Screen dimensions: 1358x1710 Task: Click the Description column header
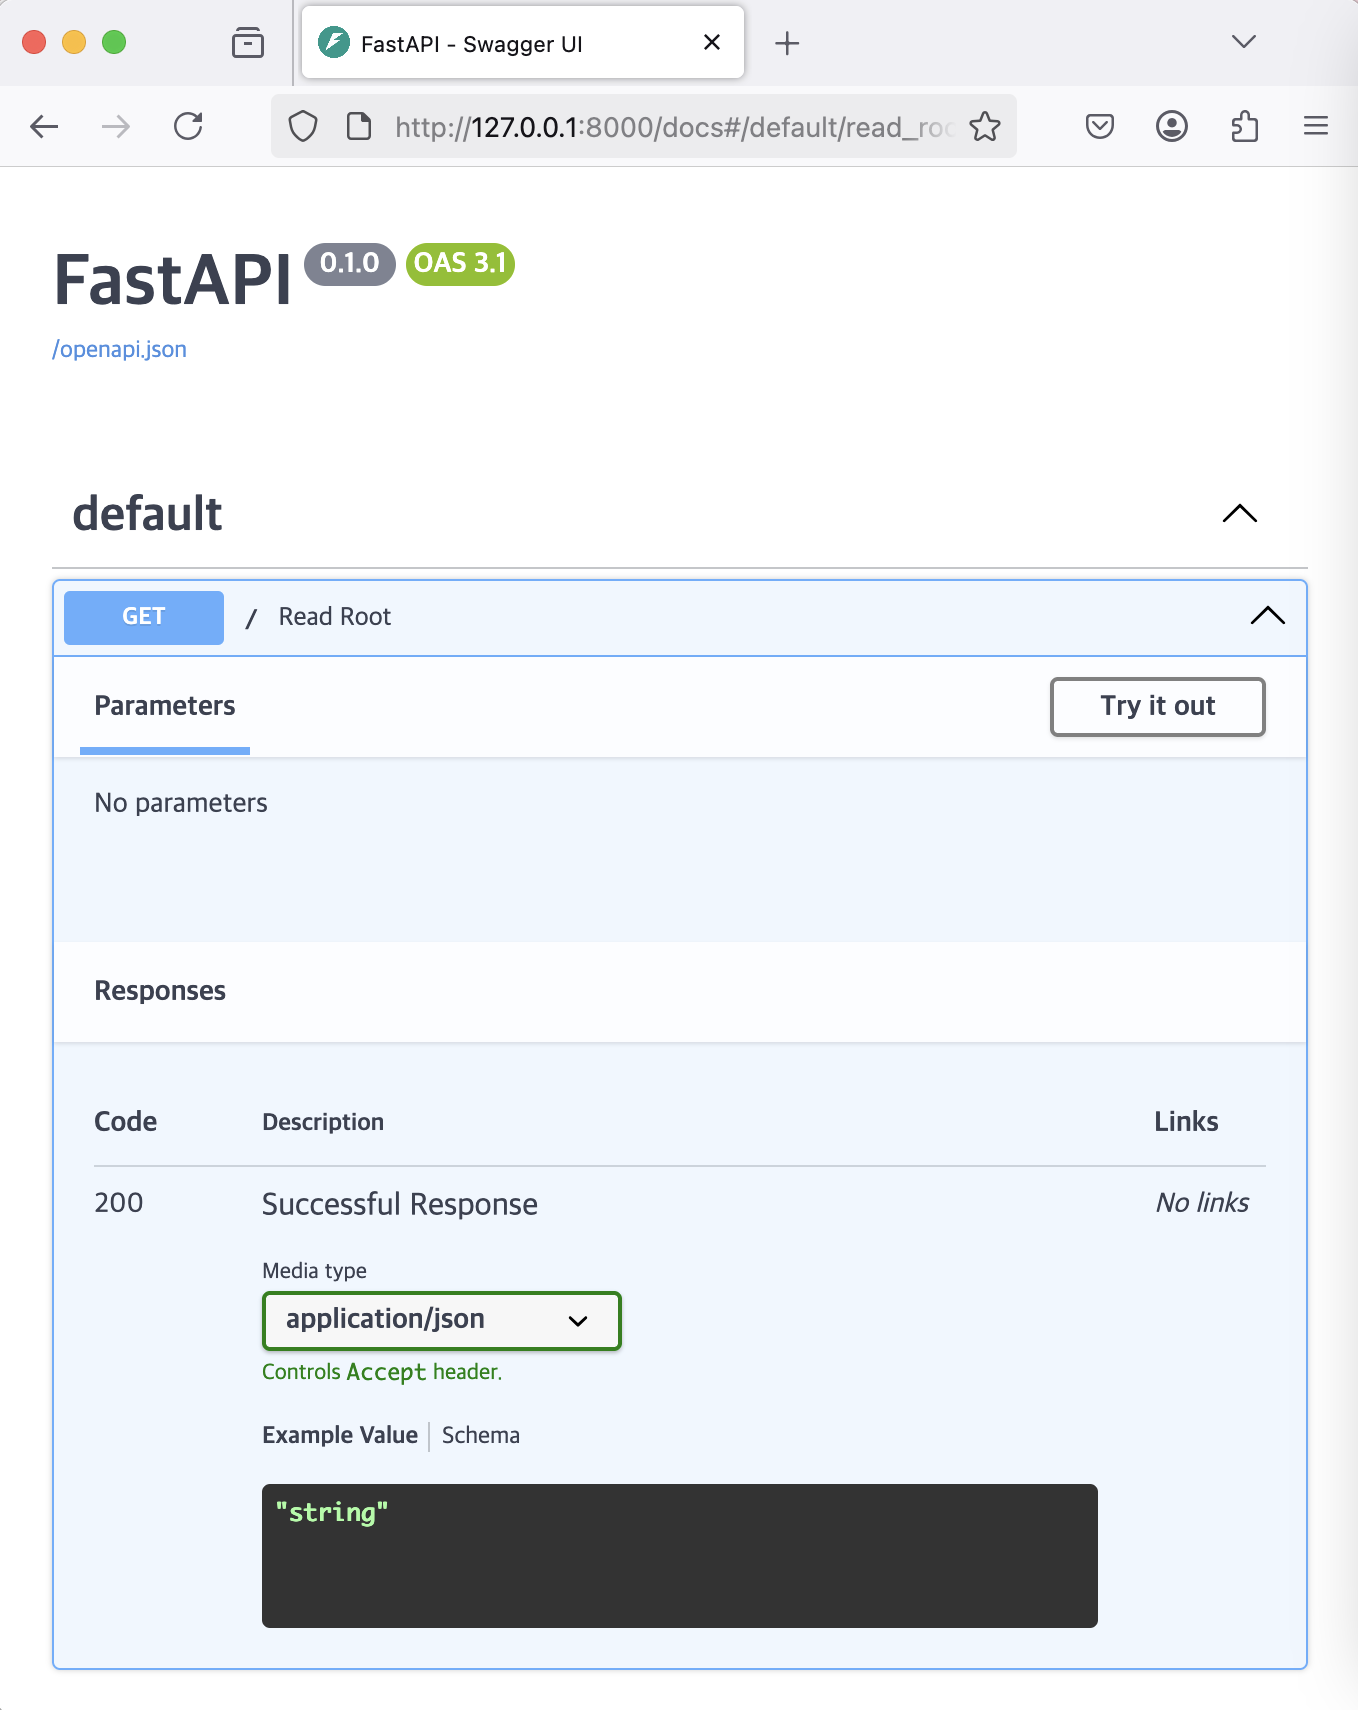click(x=323, y=1122)
